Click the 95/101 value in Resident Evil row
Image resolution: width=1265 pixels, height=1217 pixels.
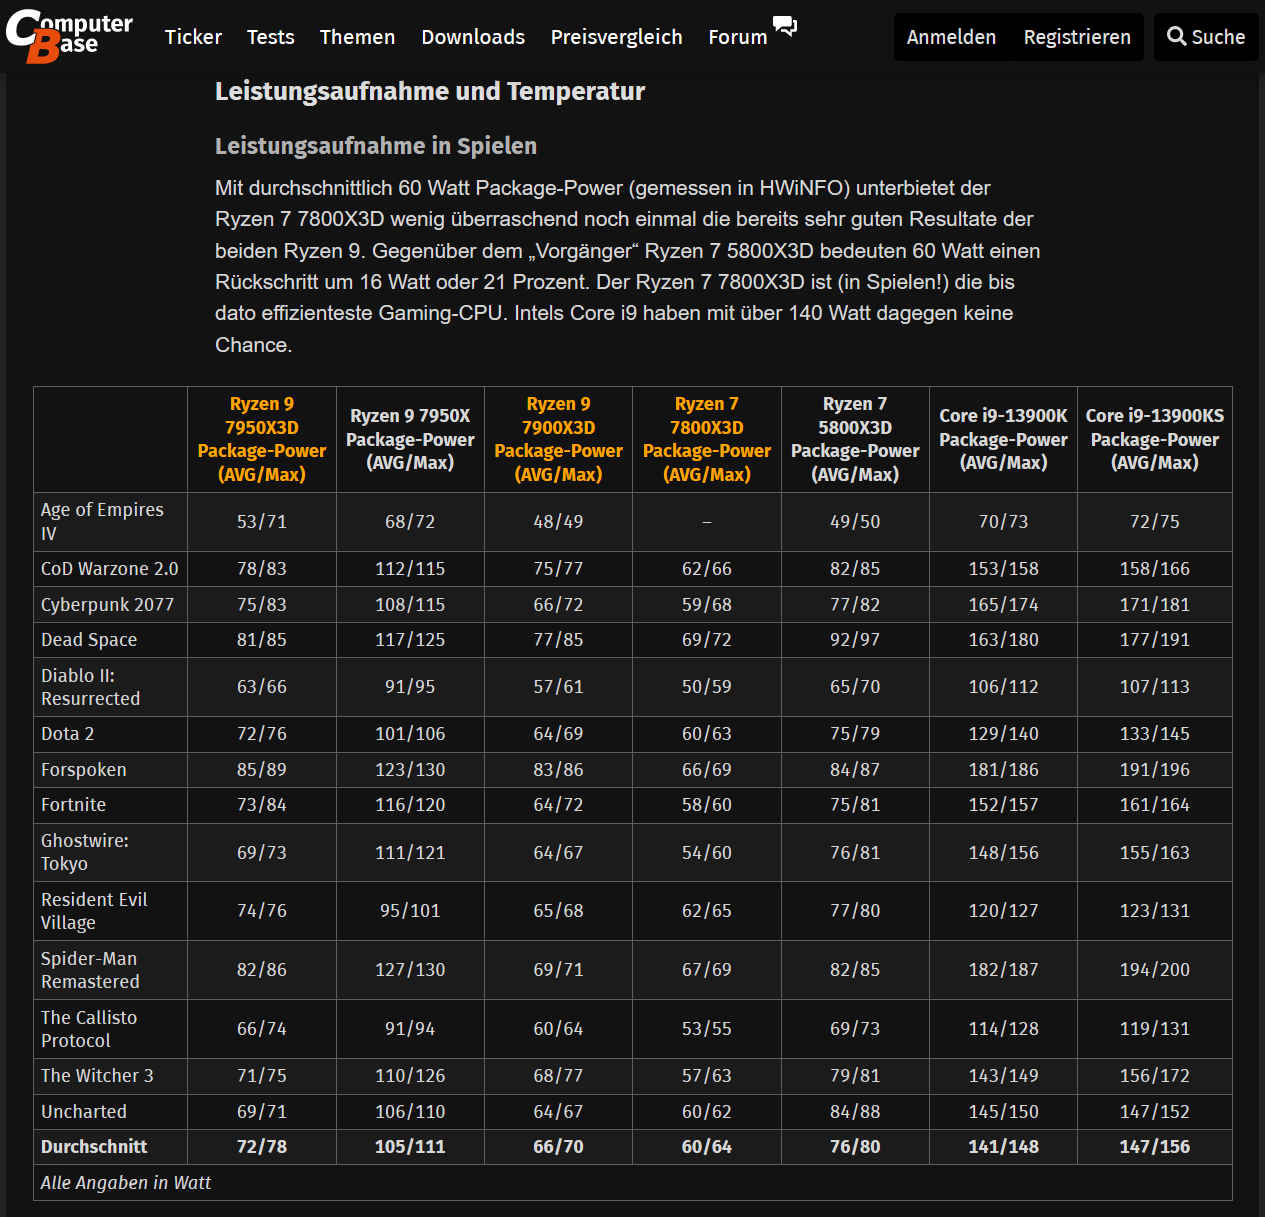click(x=410, y=911)
